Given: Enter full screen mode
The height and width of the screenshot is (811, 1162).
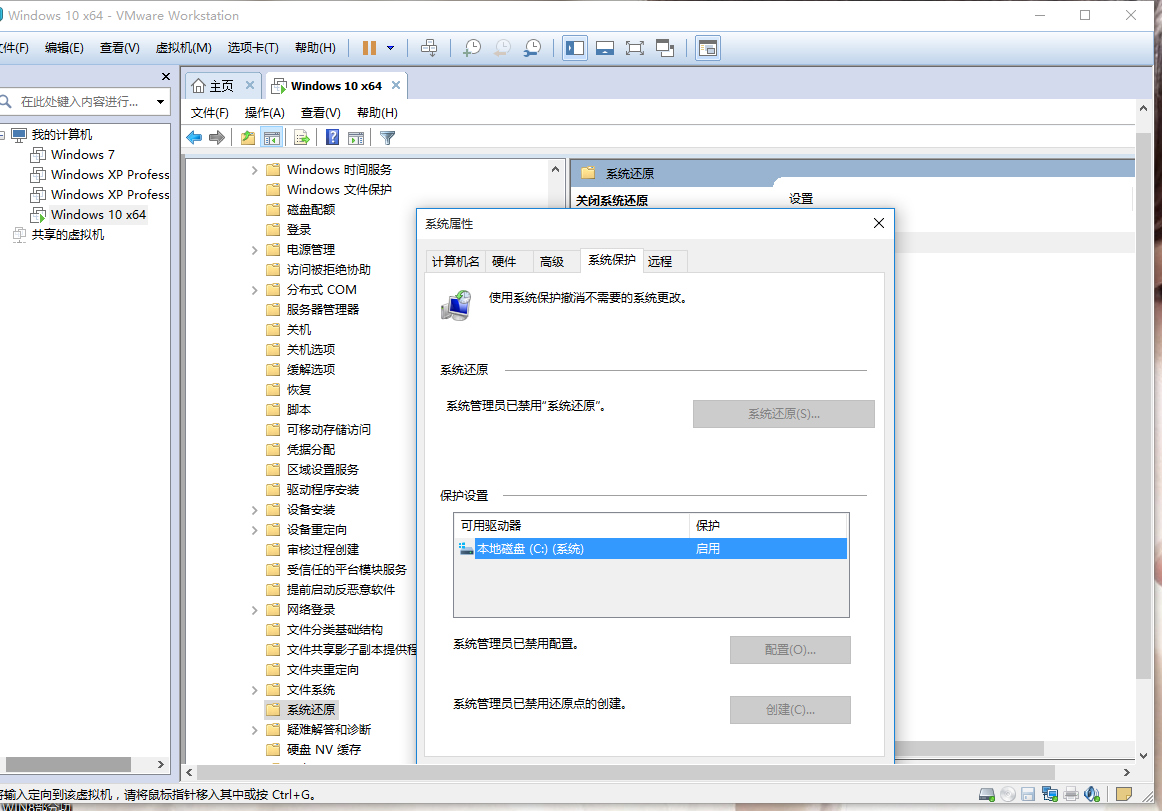Looking at the screenshot, I should [634, 48].
